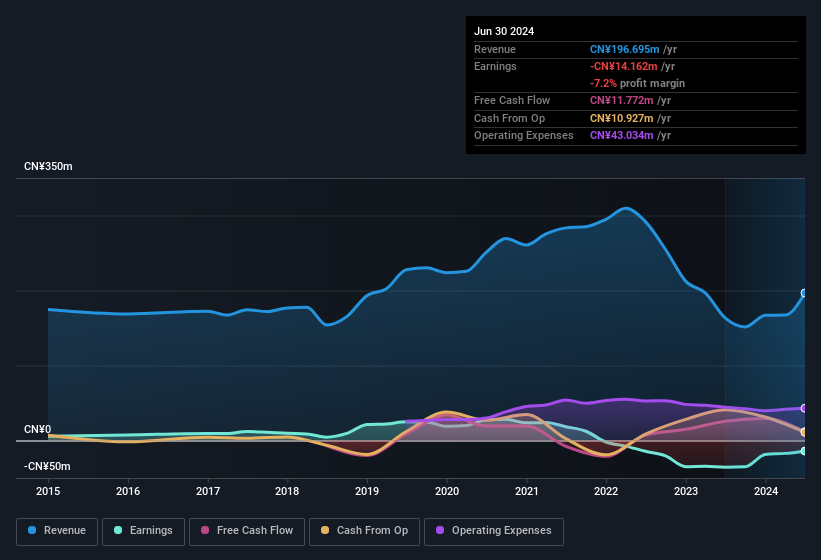Click the Cash From Op end data point
The image size is (821, 560).
coord(804,432)
